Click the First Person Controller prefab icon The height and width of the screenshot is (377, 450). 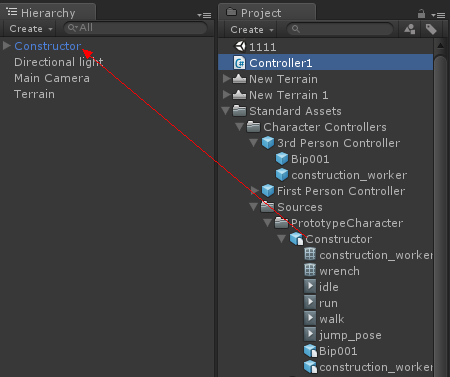click(x=268, y=191)
